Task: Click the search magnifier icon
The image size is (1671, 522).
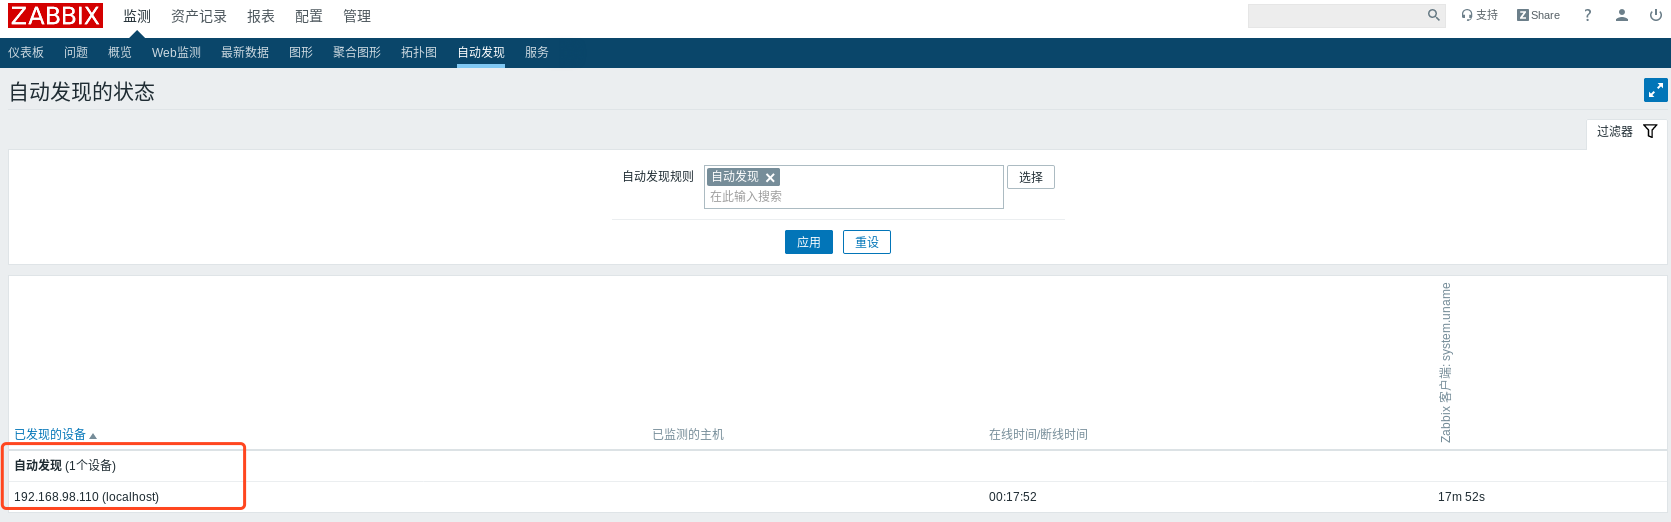Action: click(x=1433, y=15)
